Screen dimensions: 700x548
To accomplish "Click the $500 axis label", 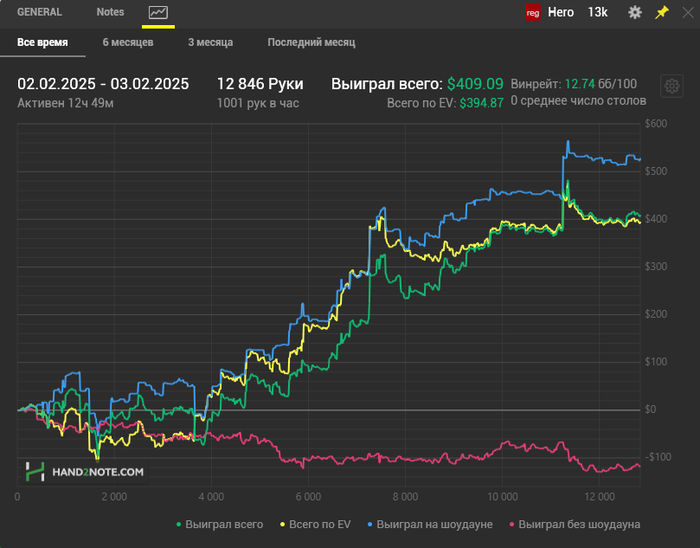I will (x=656, y=171).
